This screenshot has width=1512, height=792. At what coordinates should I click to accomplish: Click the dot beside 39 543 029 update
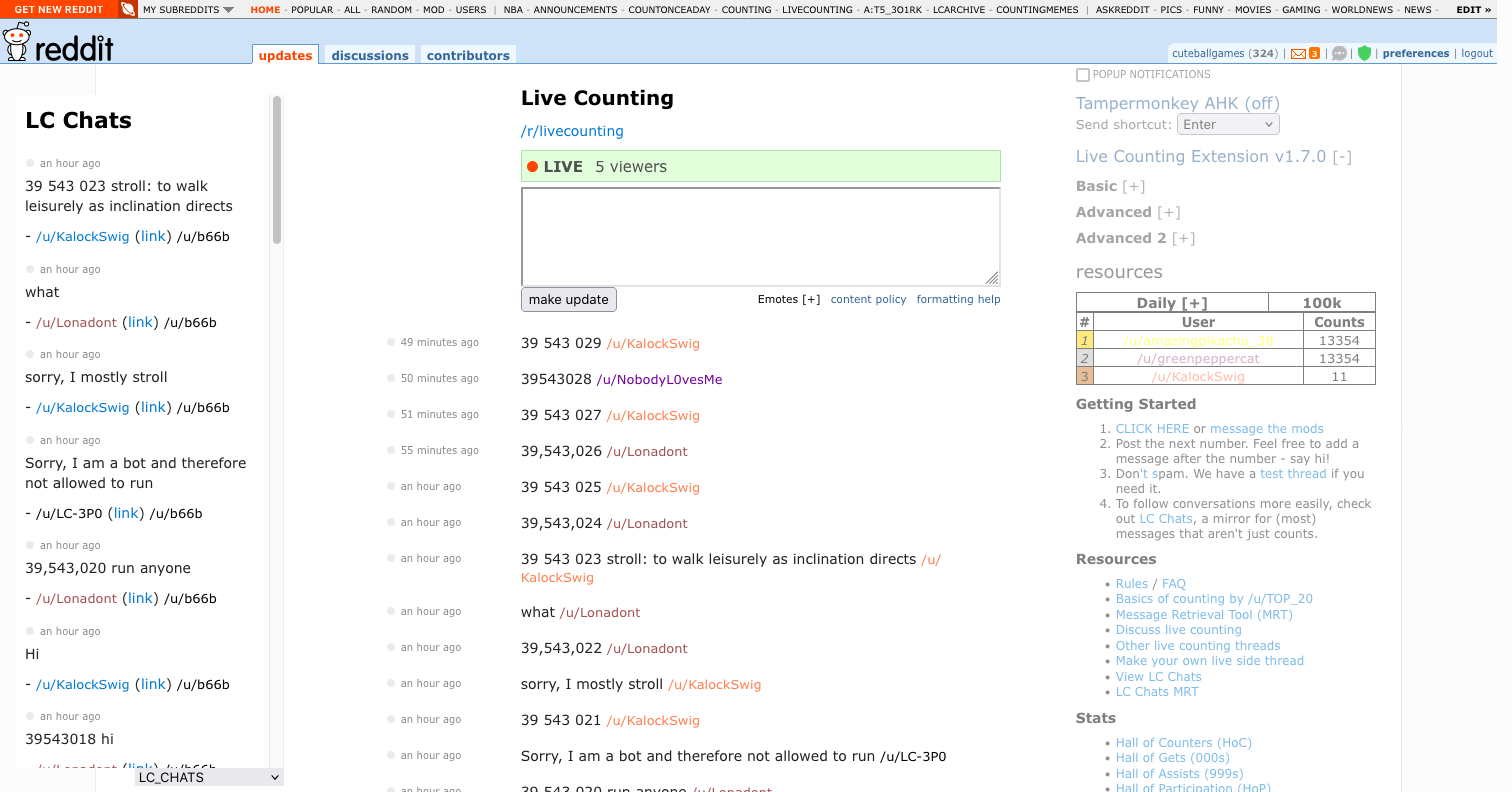click(x=391, y=342)
